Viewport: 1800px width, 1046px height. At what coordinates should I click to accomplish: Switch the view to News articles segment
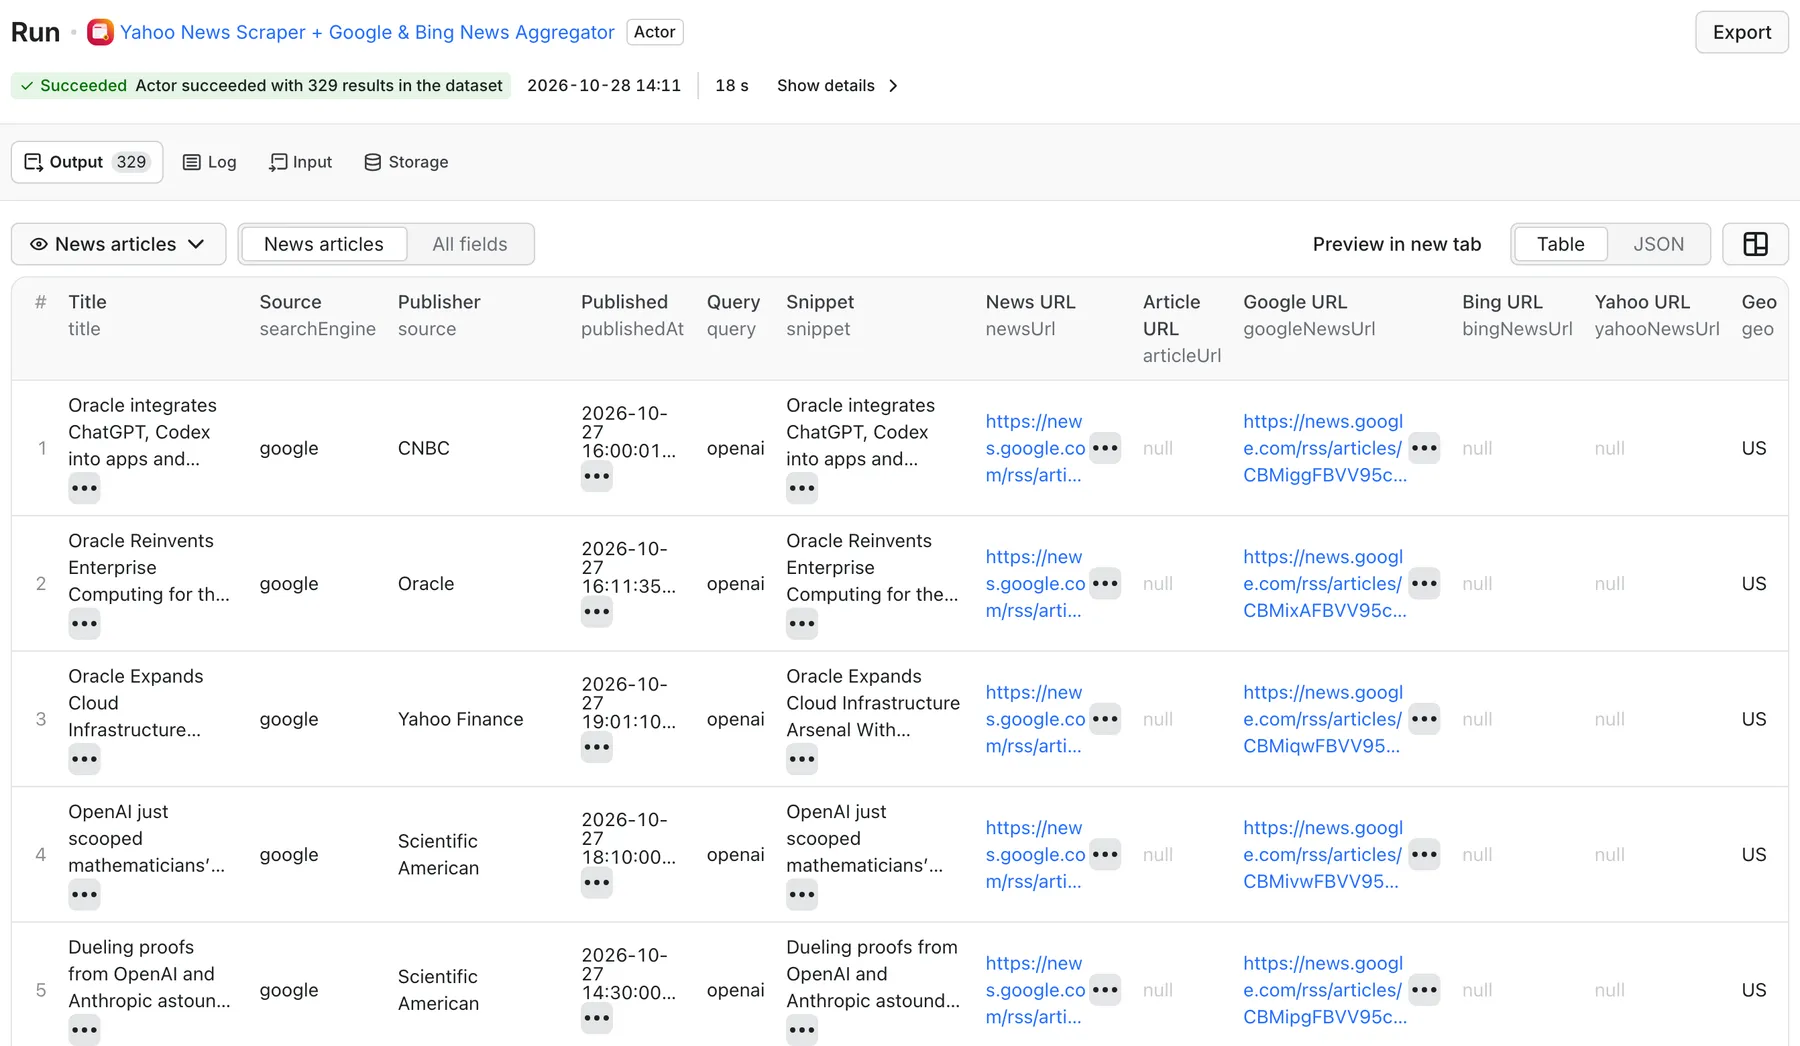(324, 244)
